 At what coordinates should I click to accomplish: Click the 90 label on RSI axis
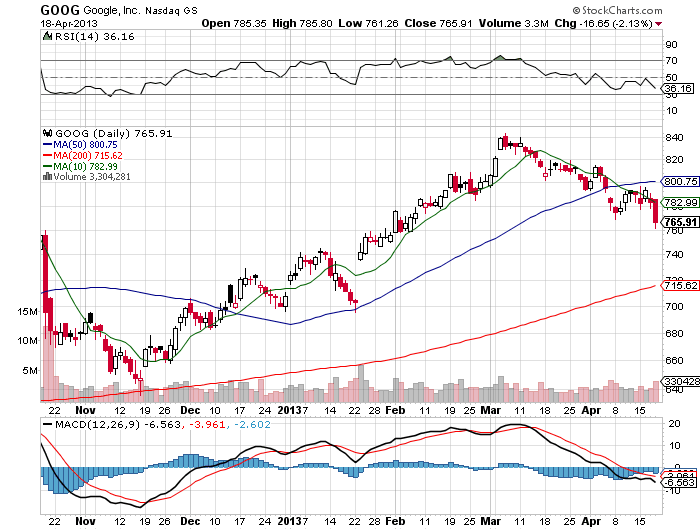tap(671, 44)
